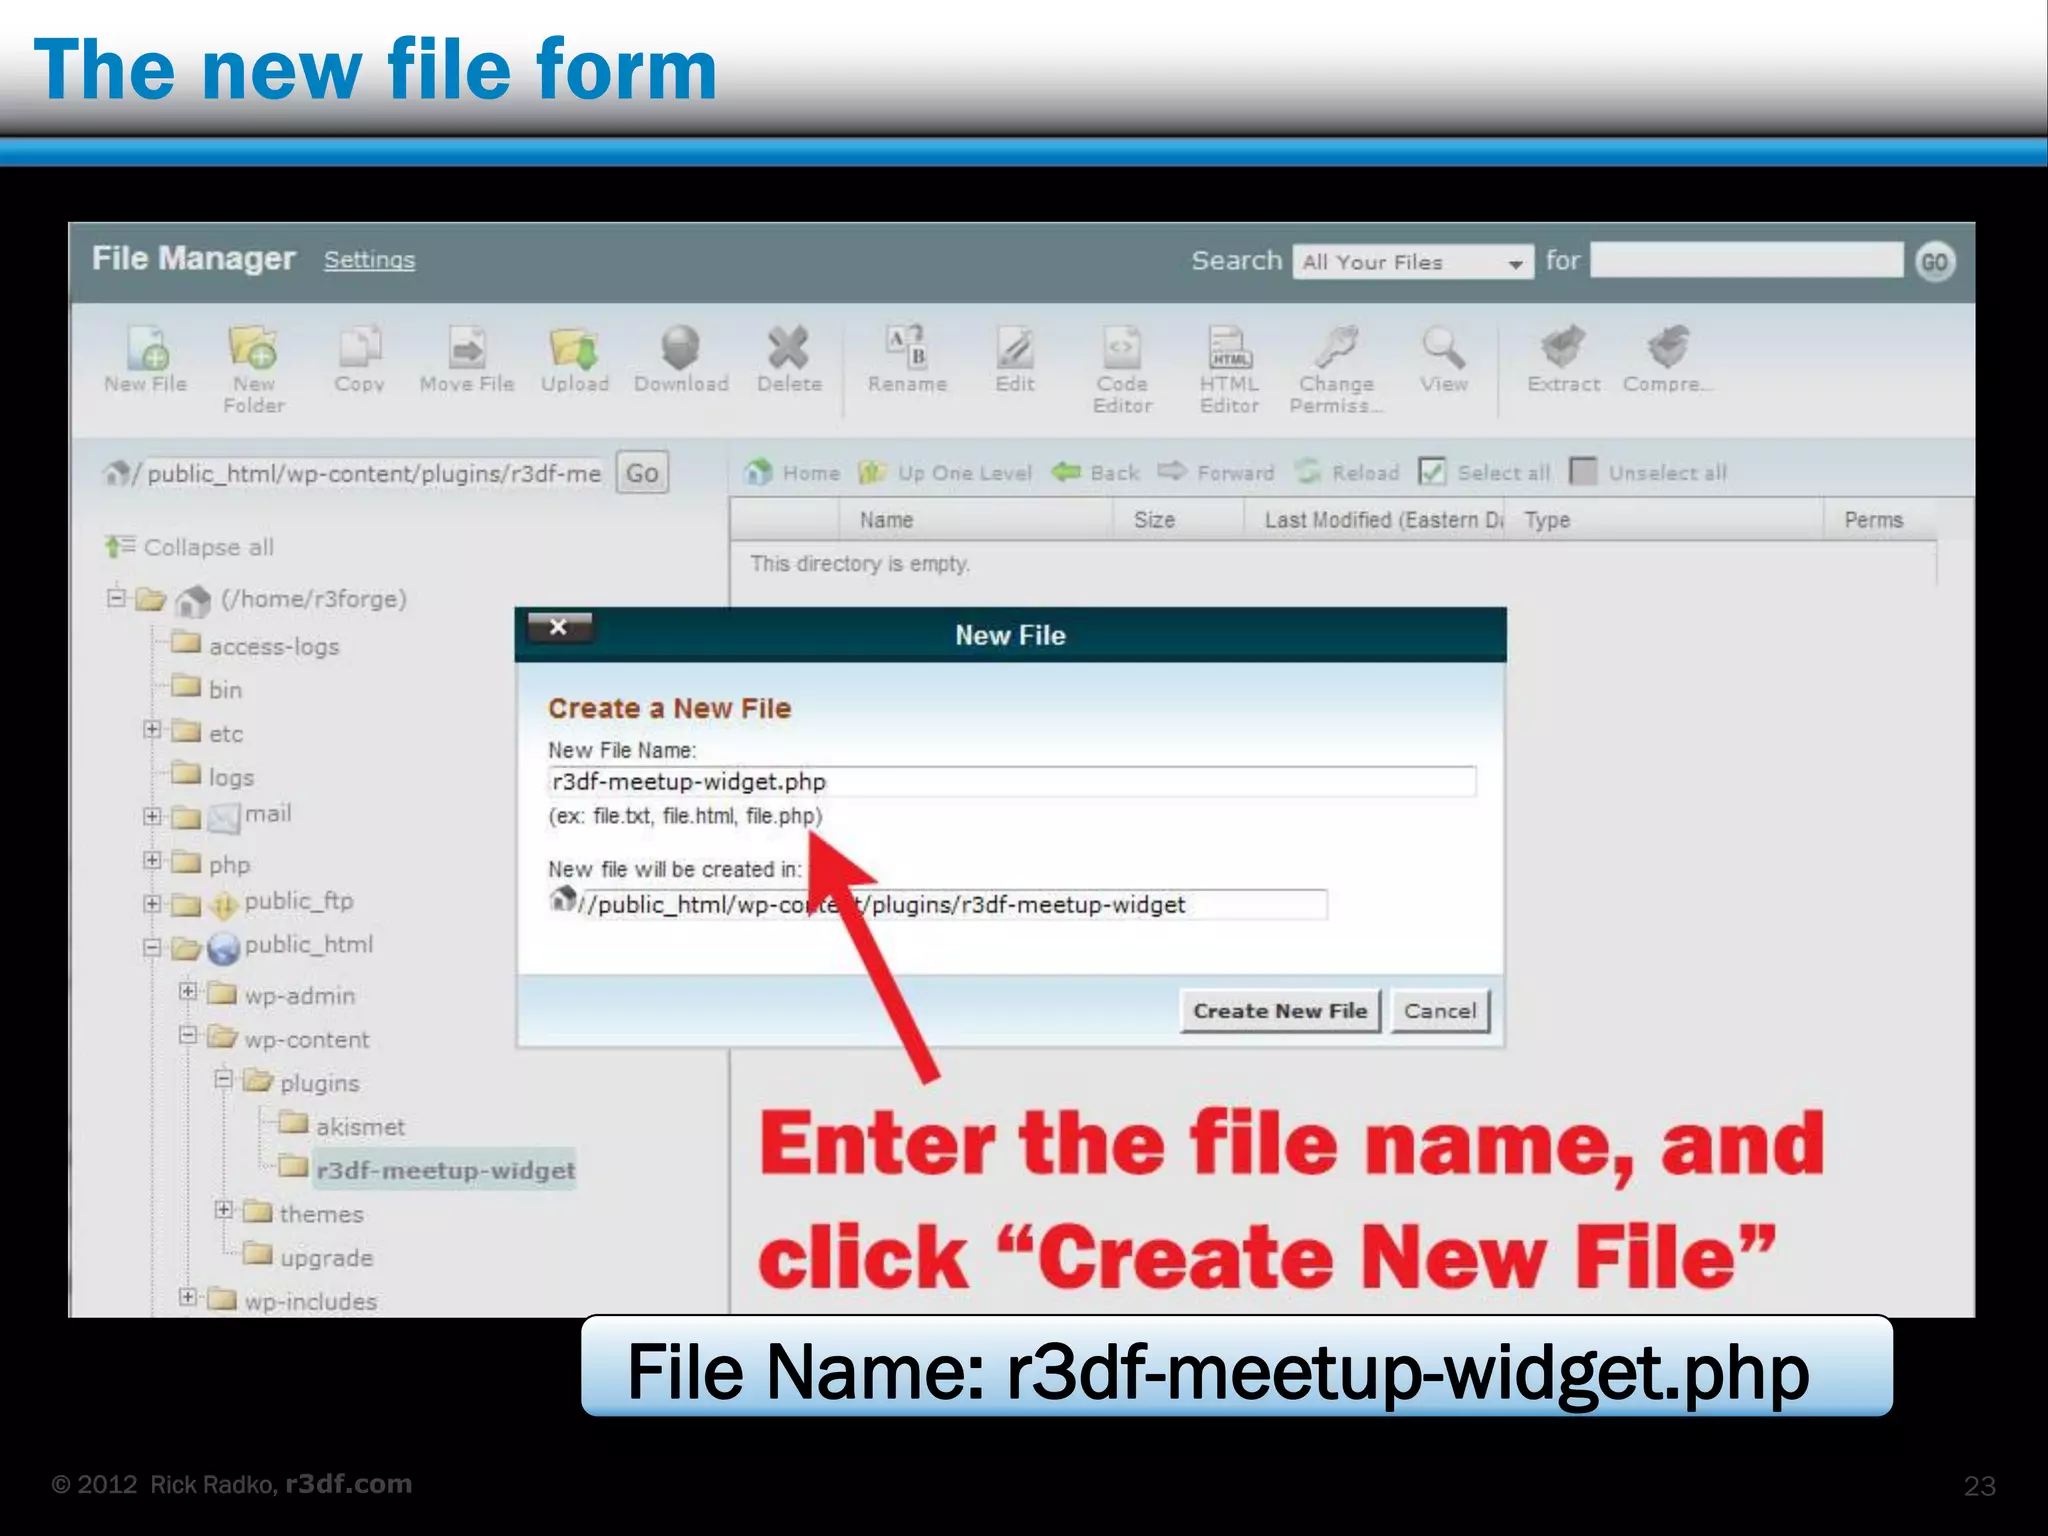Click Cancel in New File dialog
Image resolution: width=2048 pixels, height=1536 pixels.
(x=1440, y=1011)
